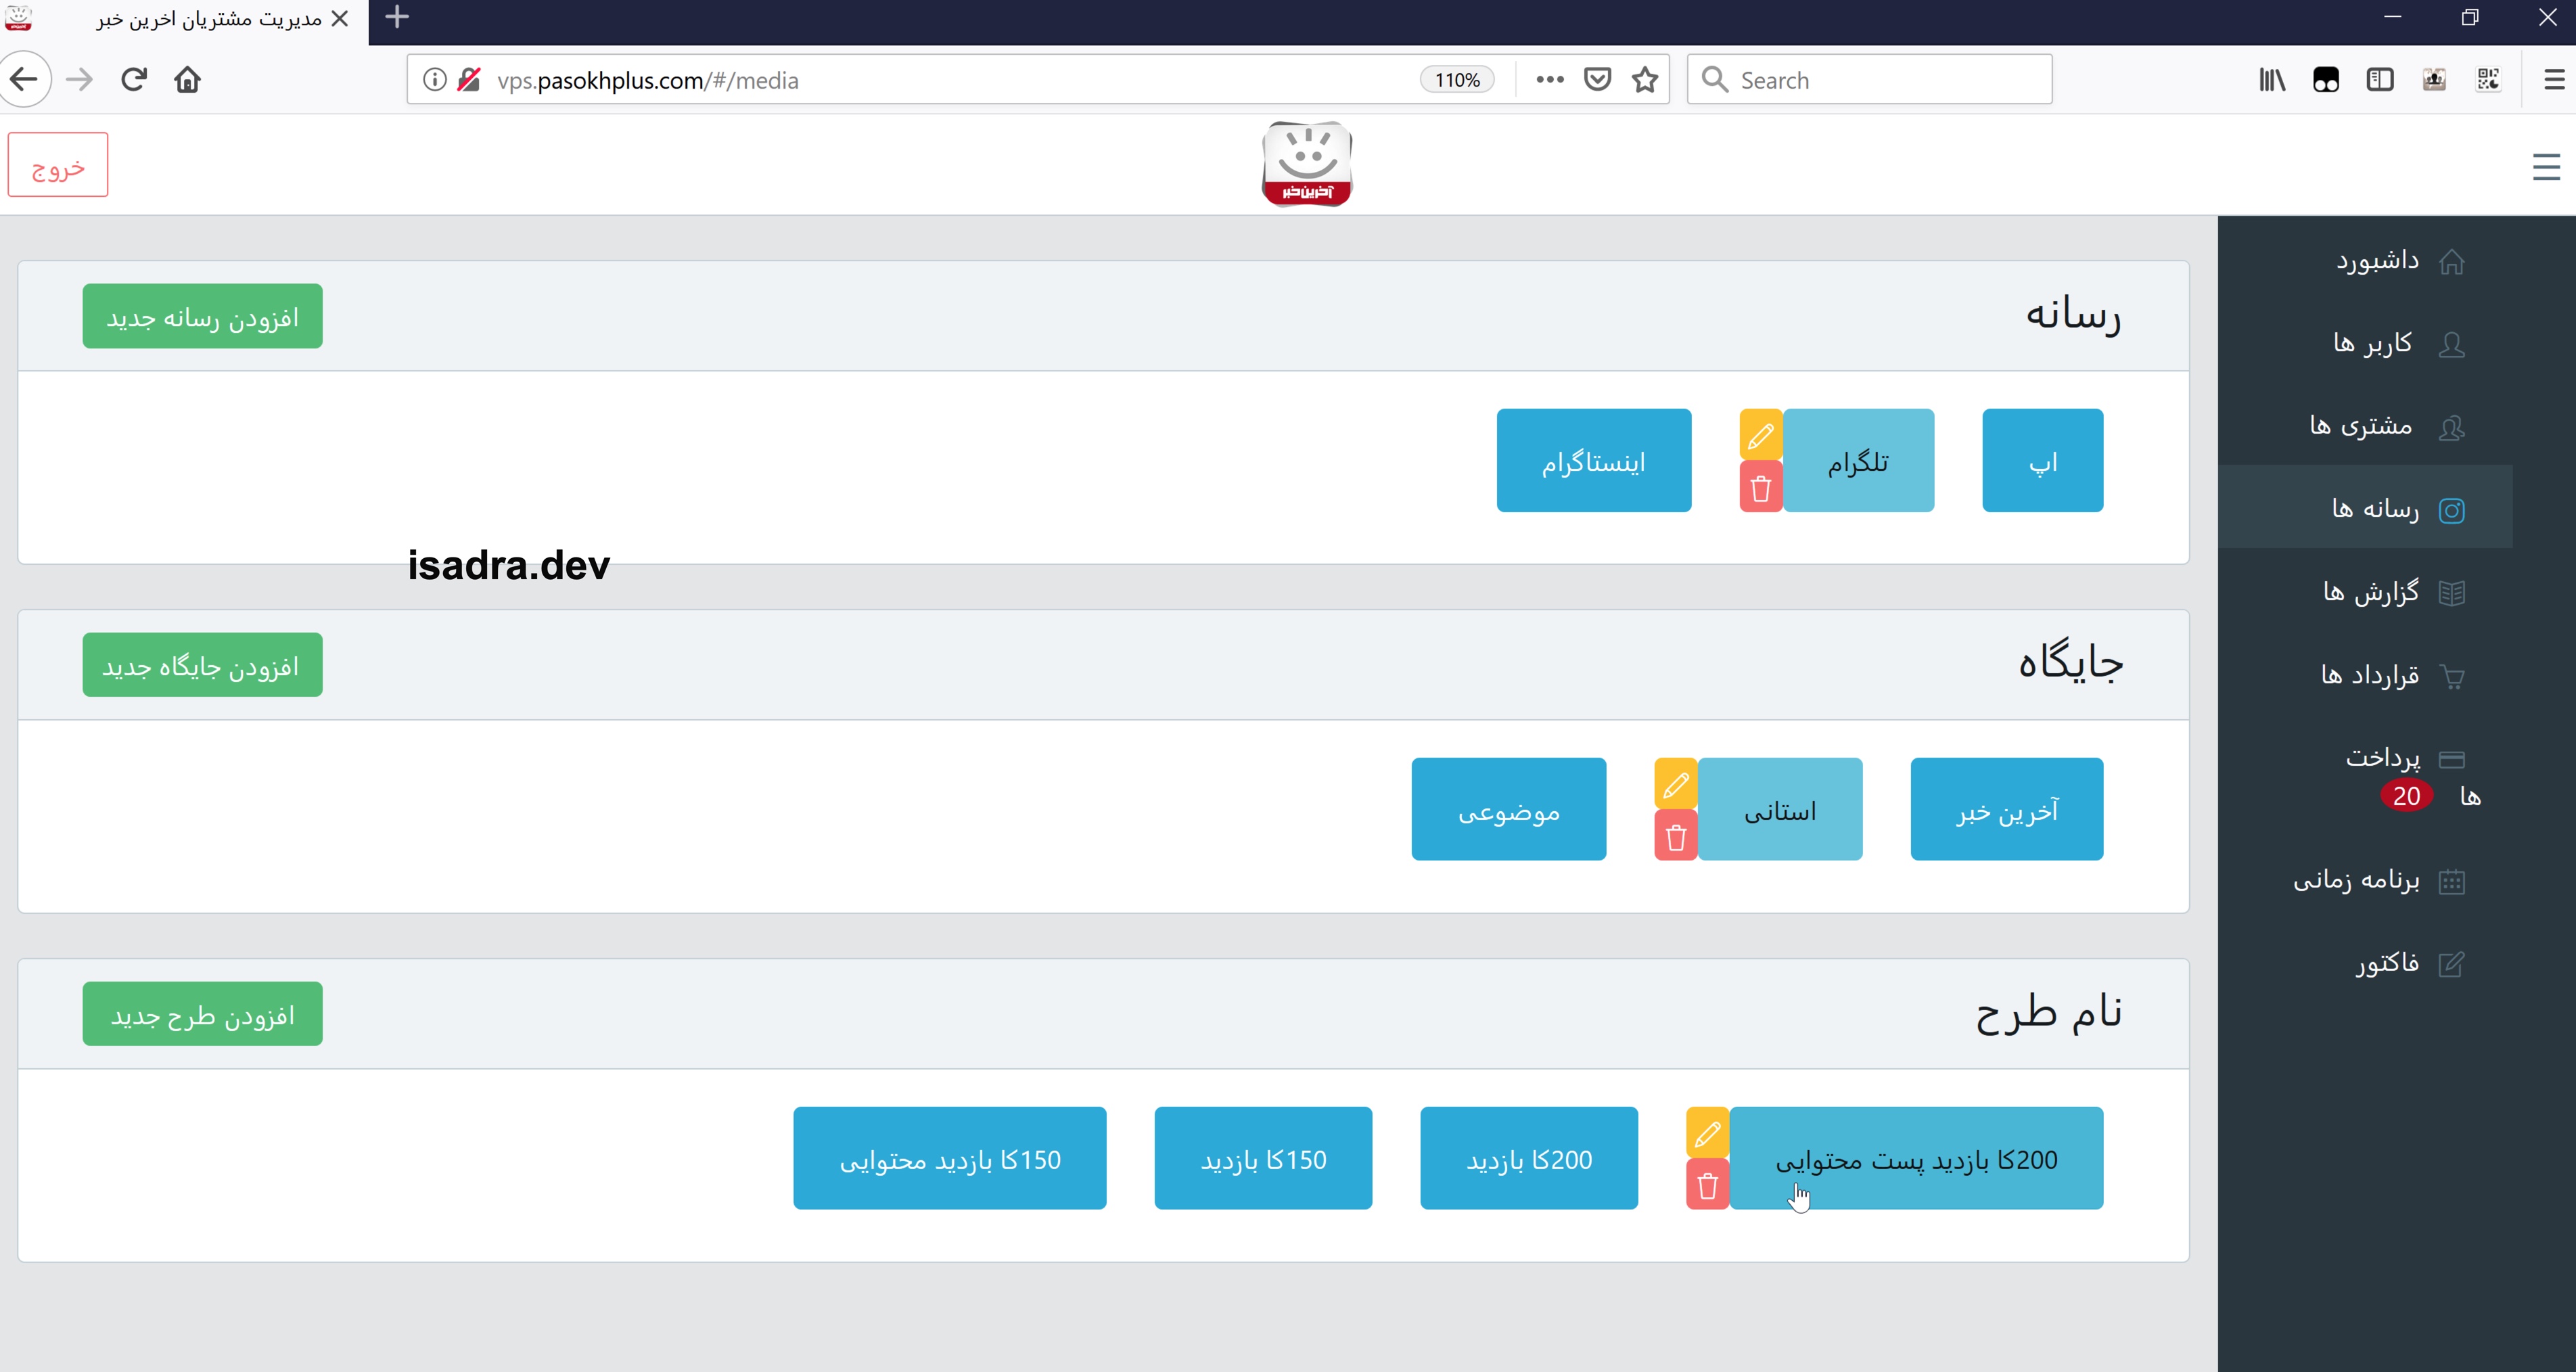Image resolution: width=2576 pixels, height=1372 pixels.
Task: Open فاکتور in the sidebar
Action: [x=2366, y=963]
